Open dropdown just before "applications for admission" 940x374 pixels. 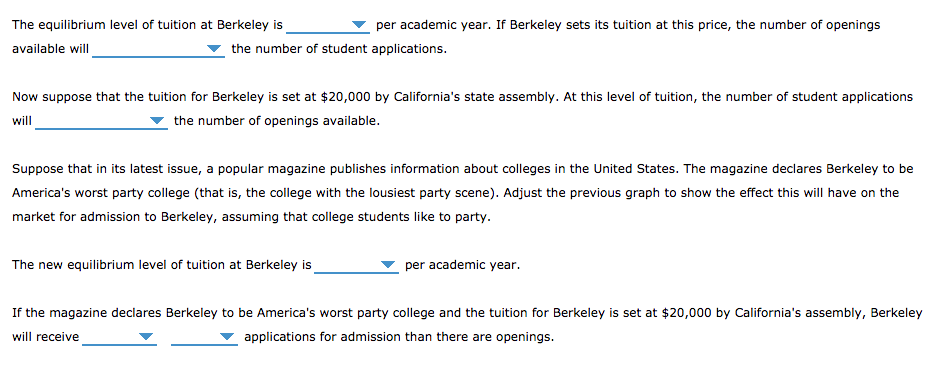(204, 337)
